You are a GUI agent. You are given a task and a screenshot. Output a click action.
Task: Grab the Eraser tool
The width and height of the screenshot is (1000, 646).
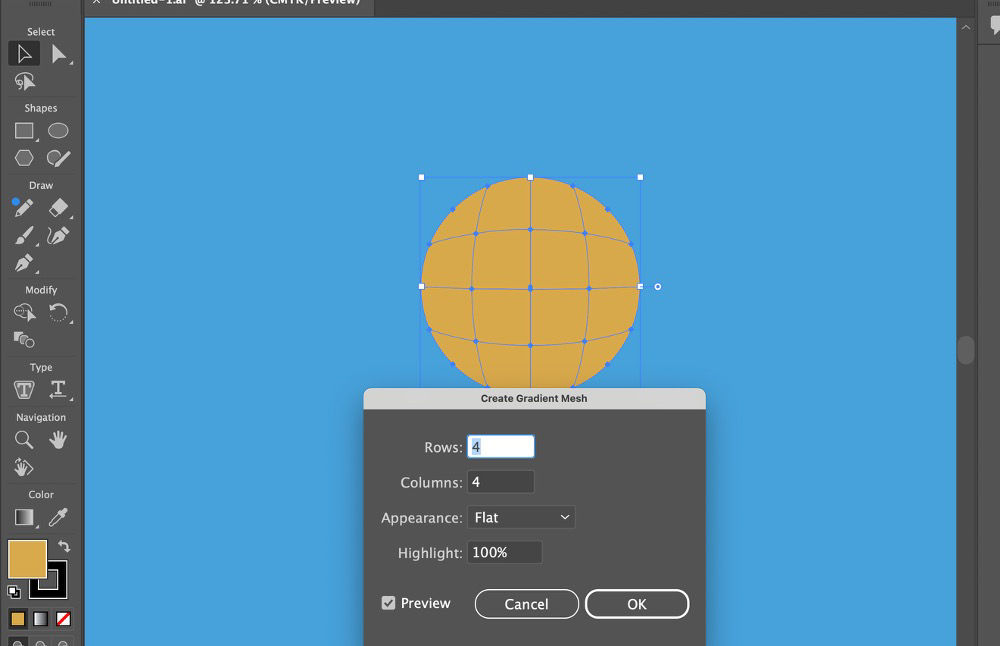click(x=57, y=207)
